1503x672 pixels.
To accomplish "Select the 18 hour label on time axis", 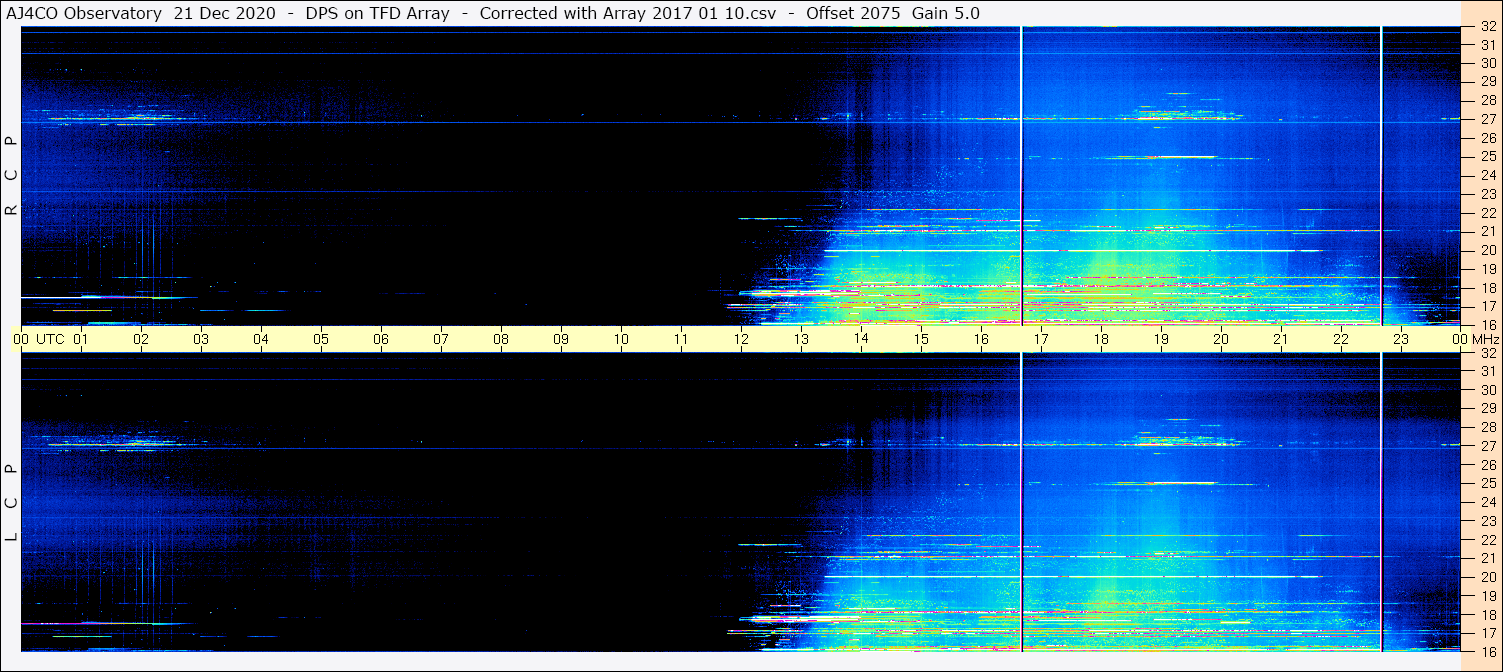I will click(x=1101, y=339).
